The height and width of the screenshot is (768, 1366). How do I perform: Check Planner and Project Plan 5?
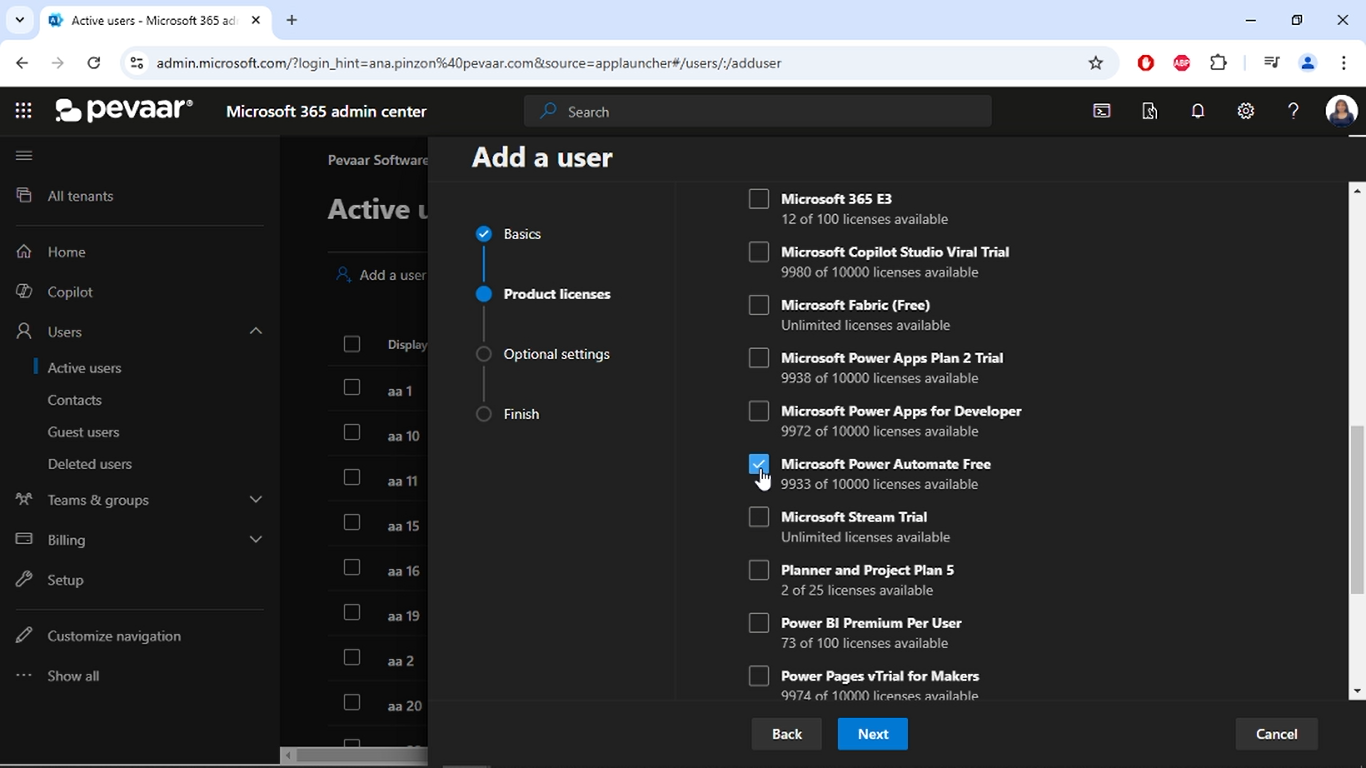[759, 570]
